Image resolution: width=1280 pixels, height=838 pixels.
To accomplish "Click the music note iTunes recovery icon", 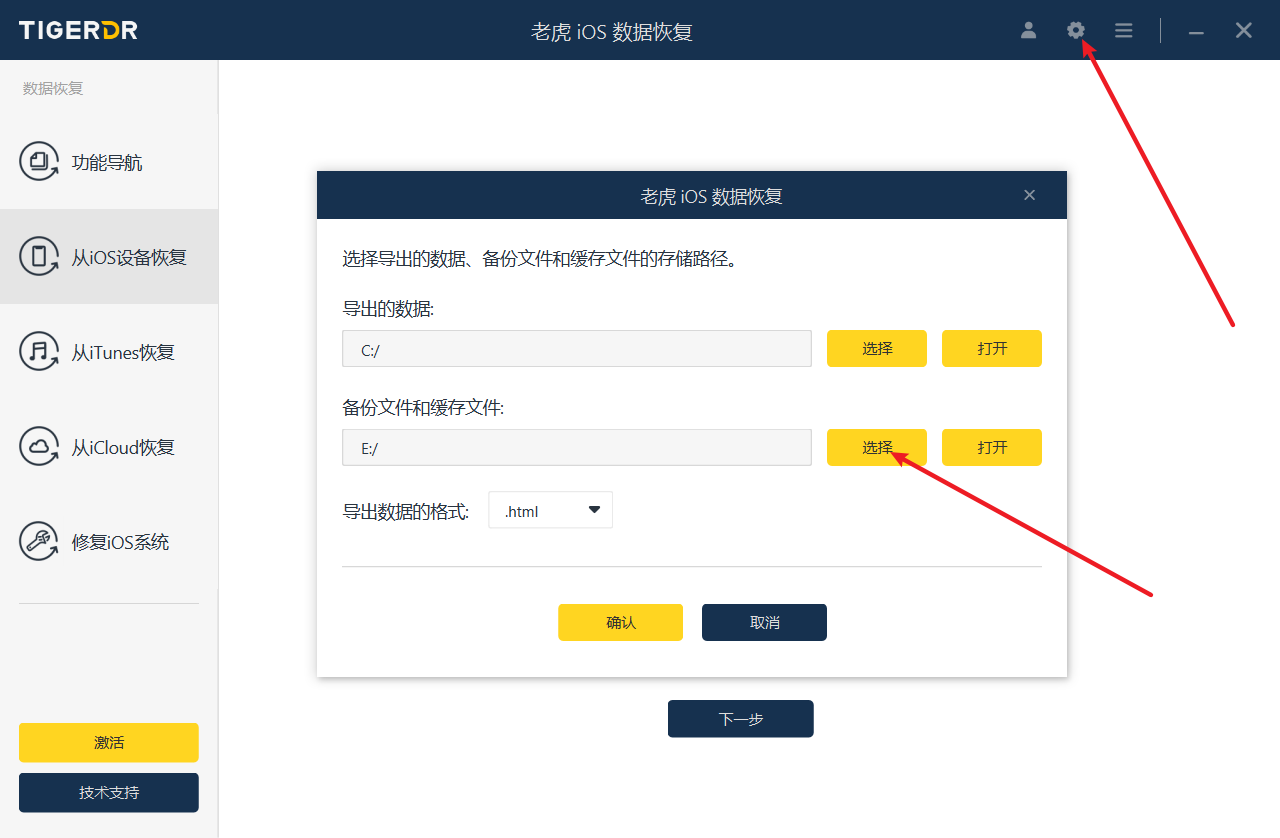I will (x=39, y=352).
